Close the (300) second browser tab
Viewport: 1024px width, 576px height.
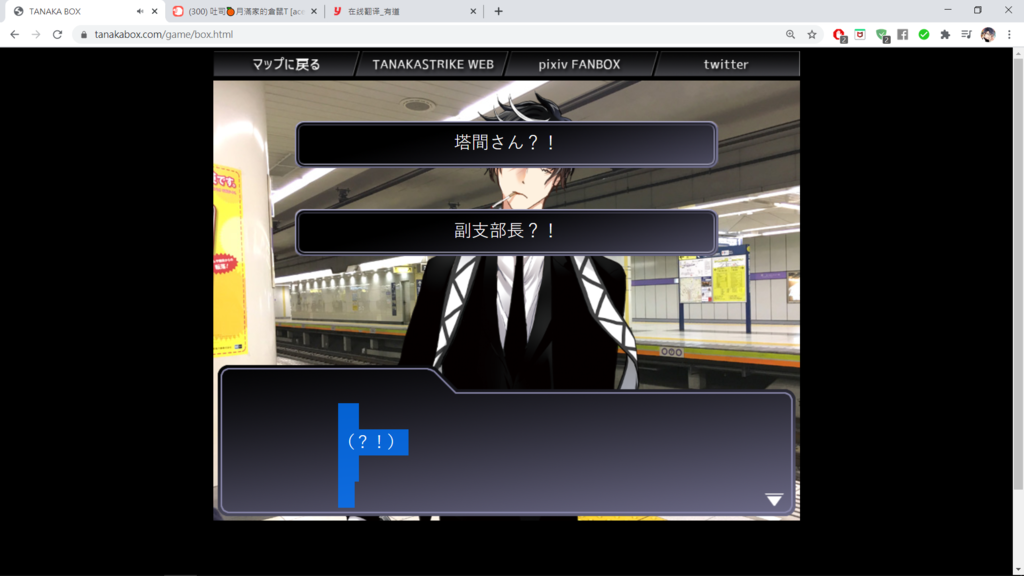[314, 11]
